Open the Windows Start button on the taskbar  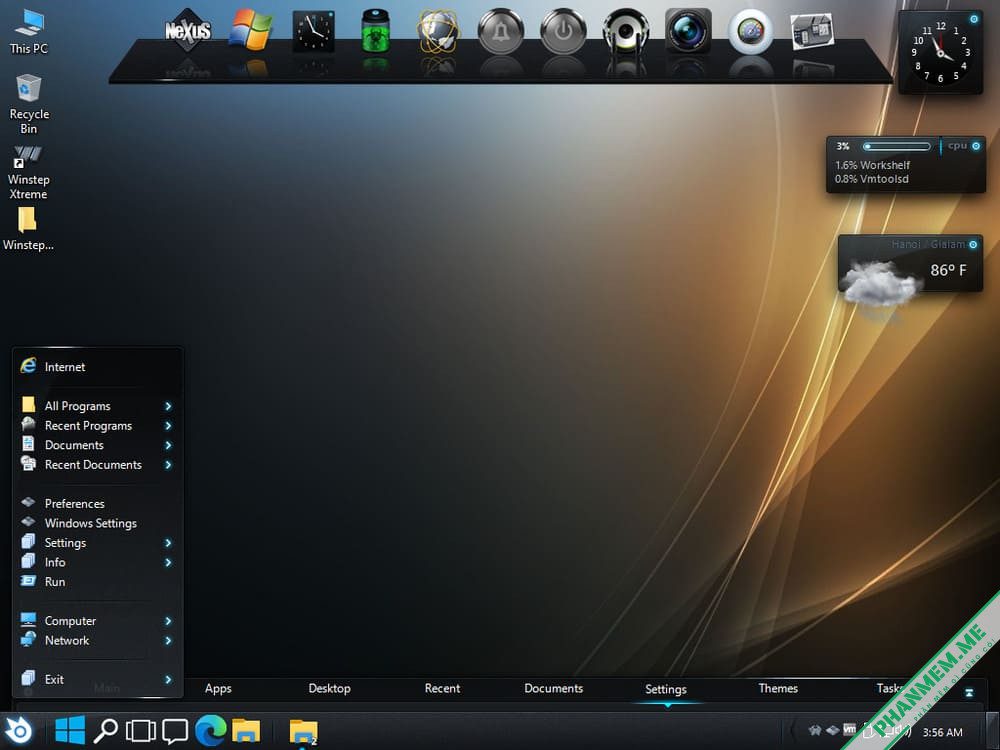pyautogui.click(x=70, y=730)
